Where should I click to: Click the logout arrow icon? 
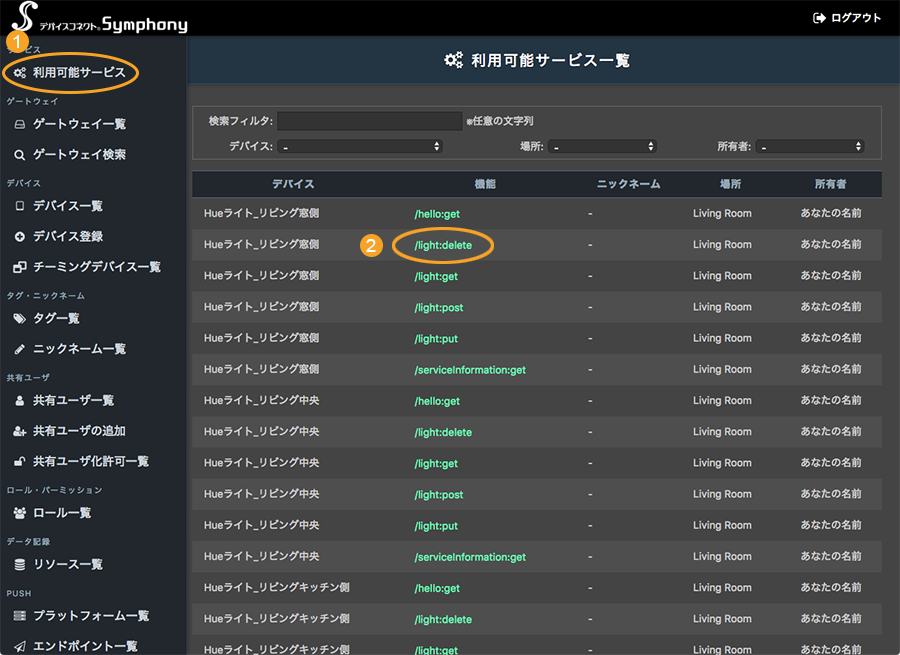tap(819, 18)
